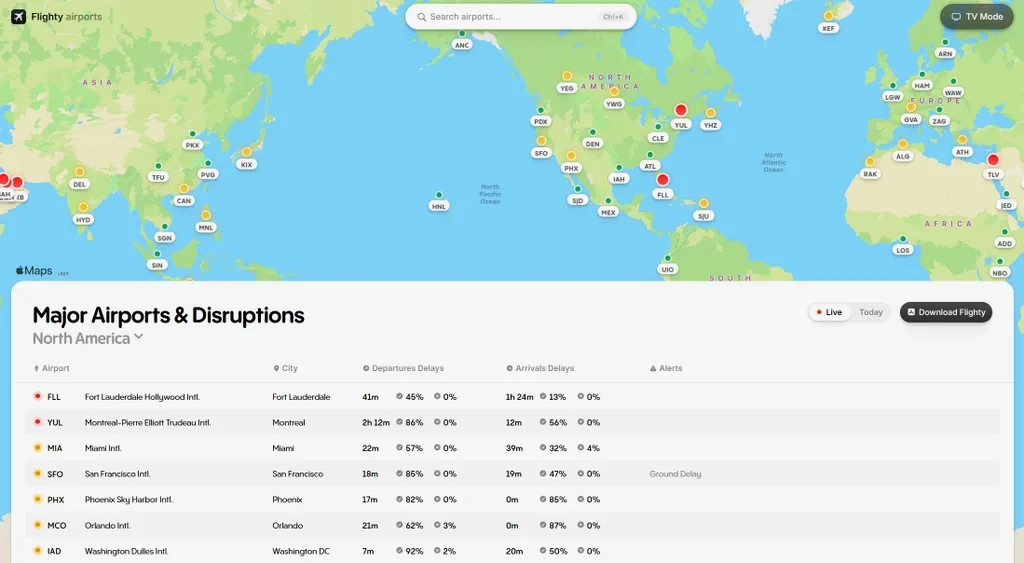Open the MIA Miami Intl. row
Image resolution: width=1024 pixels, height=563 pixels.
click(x=513, y=448)
